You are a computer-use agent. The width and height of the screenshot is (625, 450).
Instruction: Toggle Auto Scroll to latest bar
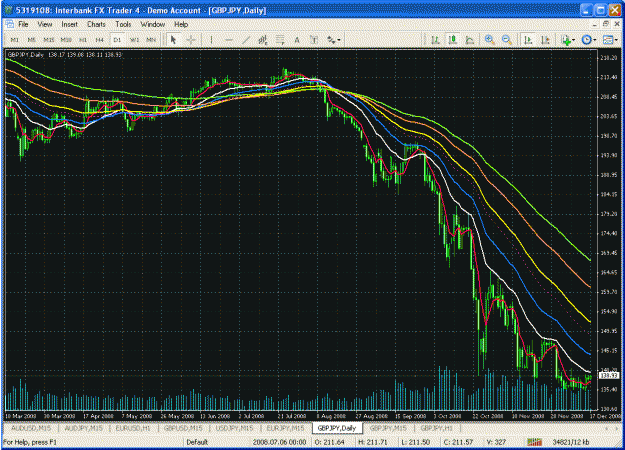(x=528, y=40)
